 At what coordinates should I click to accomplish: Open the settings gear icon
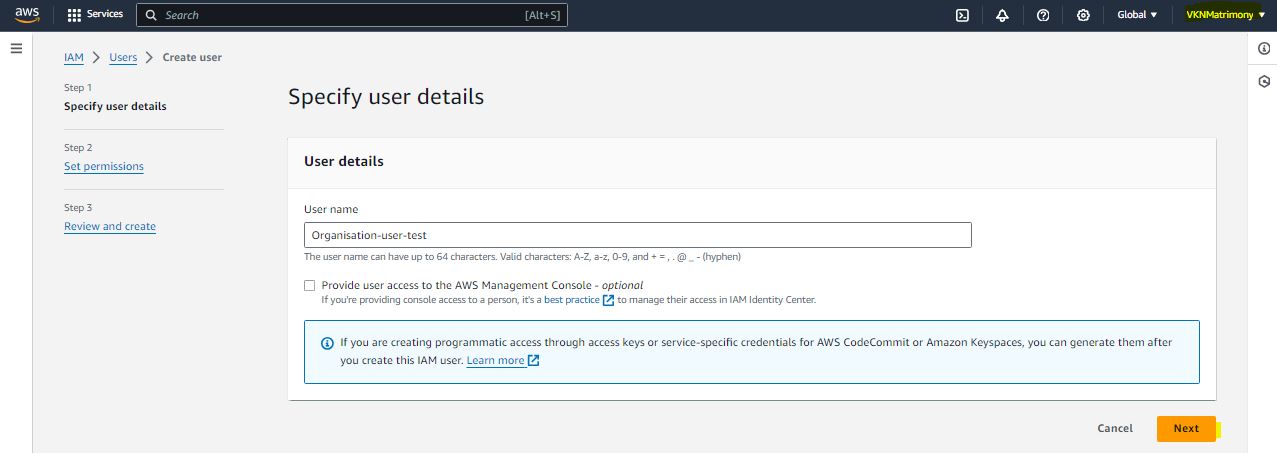(1083, 15)
